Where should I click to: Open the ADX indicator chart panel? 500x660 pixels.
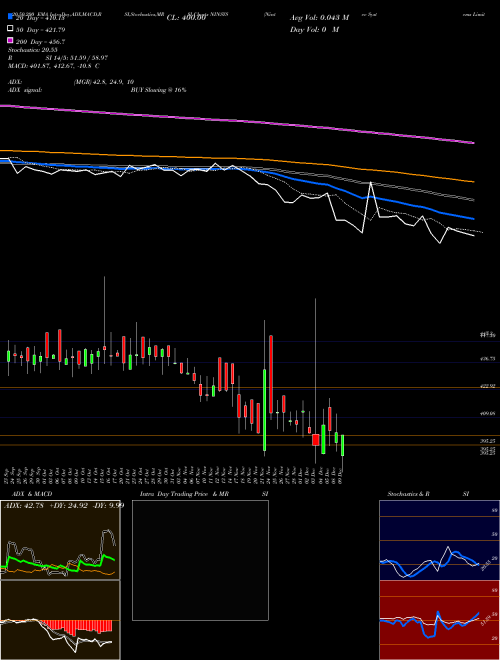[60, 540]
